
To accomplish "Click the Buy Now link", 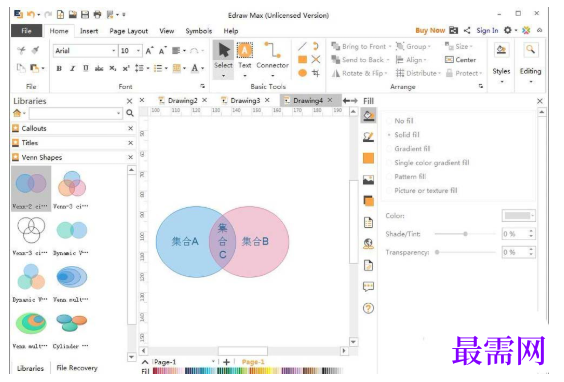I will tap(430, 31).
